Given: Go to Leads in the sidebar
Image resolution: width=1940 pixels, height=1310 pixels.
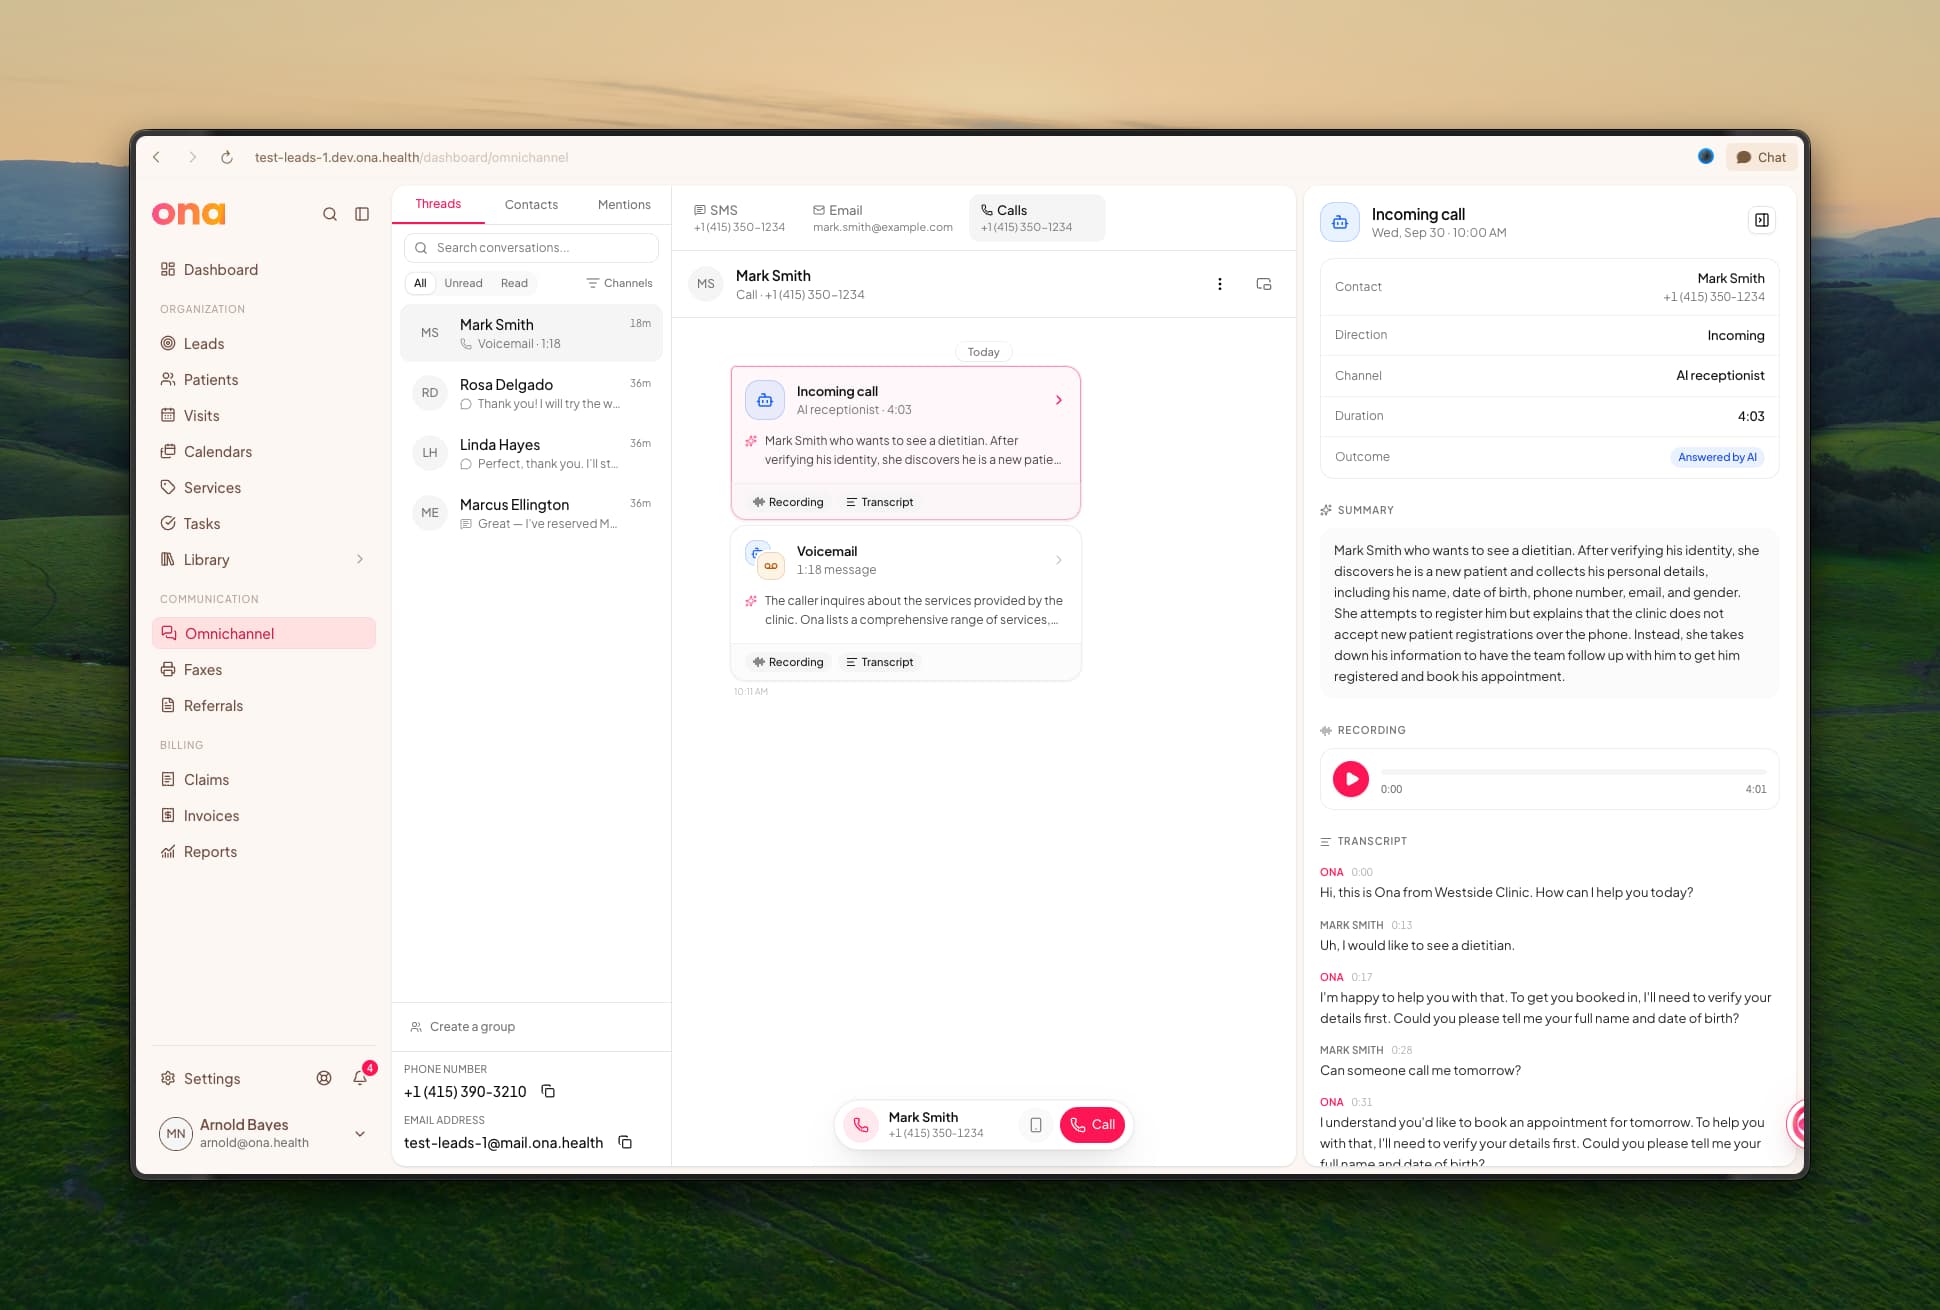Looking at the screenshot, I should pos(264,343).
